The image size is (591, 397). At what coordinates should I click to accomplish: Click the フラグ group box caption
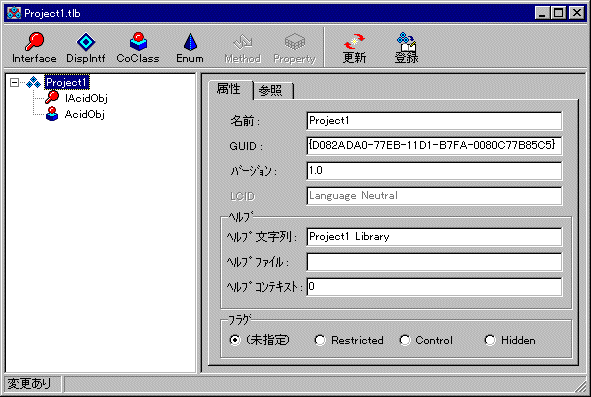click(240, 320)
